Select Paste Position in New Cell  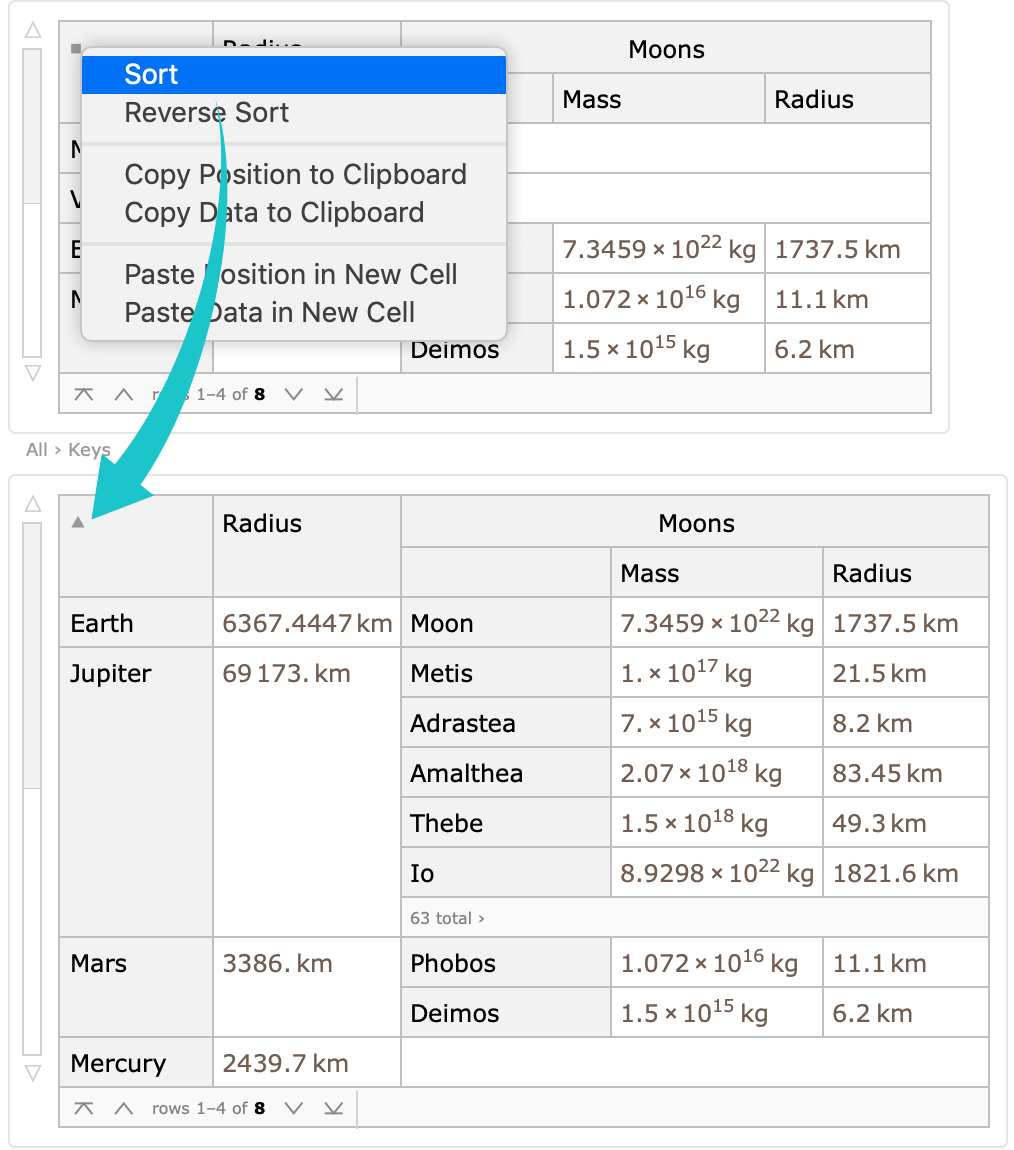294,274
